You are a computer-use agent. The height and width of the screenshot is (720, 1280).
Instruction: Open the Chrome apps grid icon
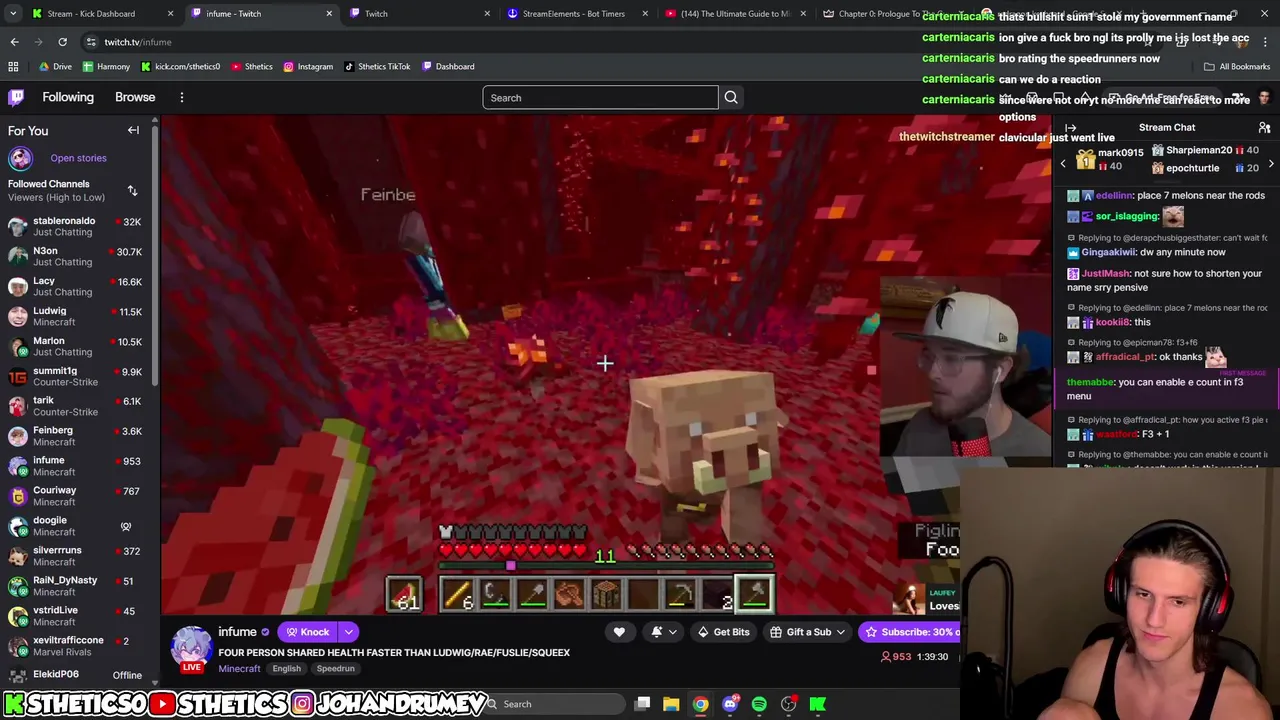(13, 66)
